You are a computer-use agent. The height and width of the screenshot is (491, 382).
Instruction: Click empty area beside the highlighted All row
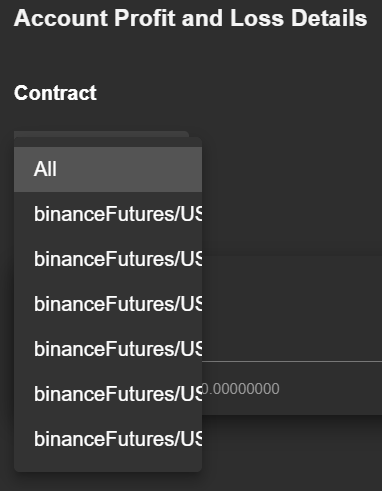292,169
